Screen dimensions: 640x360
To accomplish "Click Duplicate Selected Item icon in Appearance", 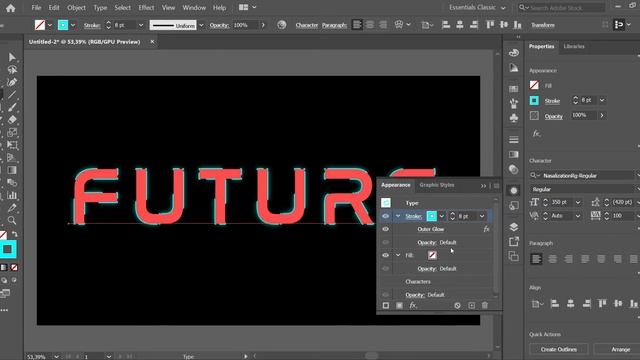I will (471, 305).
